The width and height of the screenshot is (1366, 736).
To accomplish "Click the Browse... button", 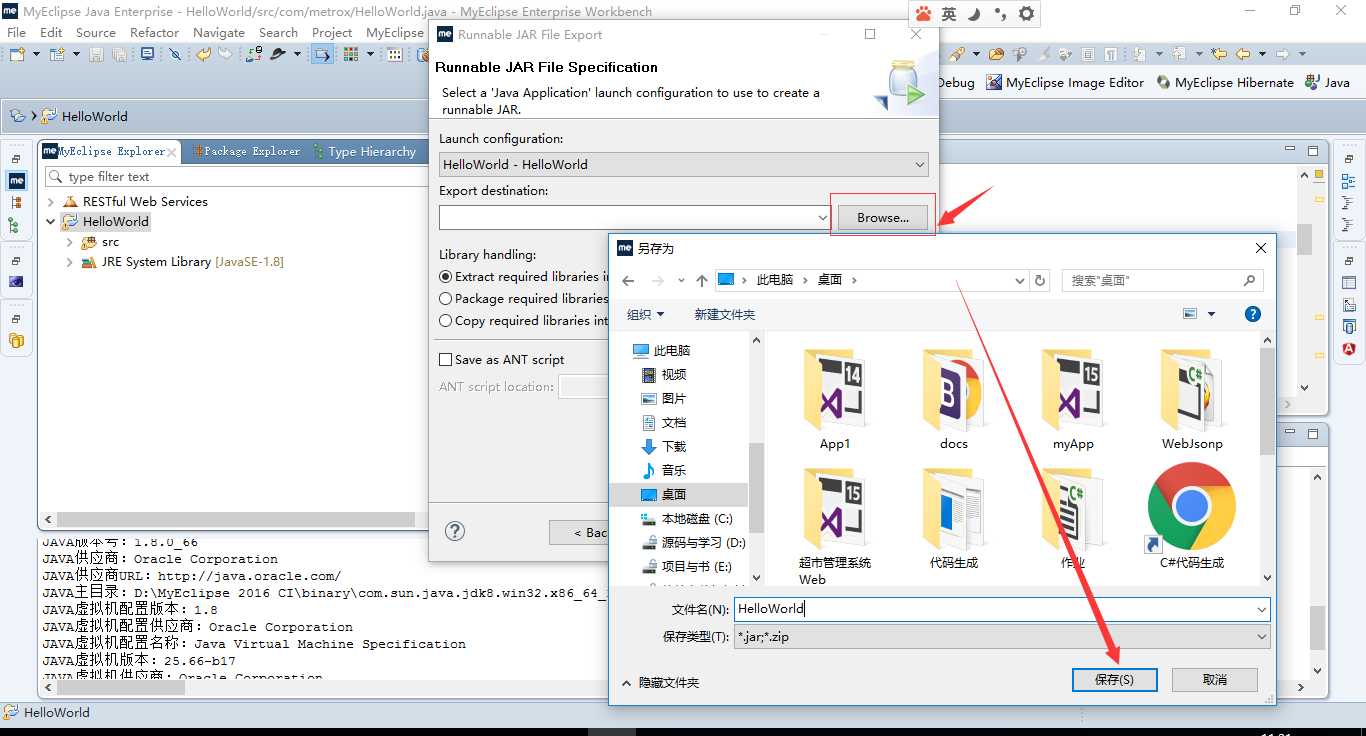I will pyautogui.click(x=883, y=217).
